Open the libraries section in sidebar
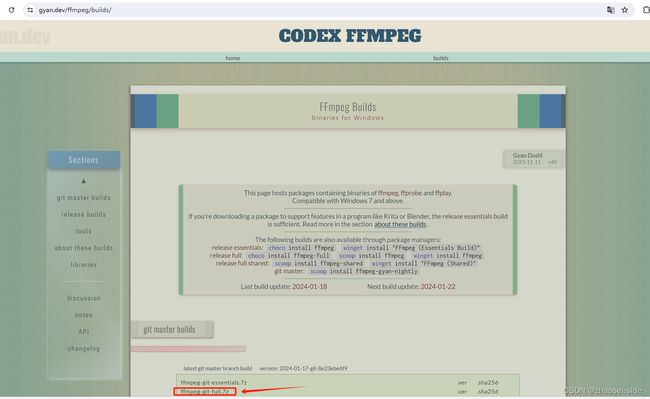Viewport: 650px width, 399px height. pyautogui.click(x=84, y=264)
